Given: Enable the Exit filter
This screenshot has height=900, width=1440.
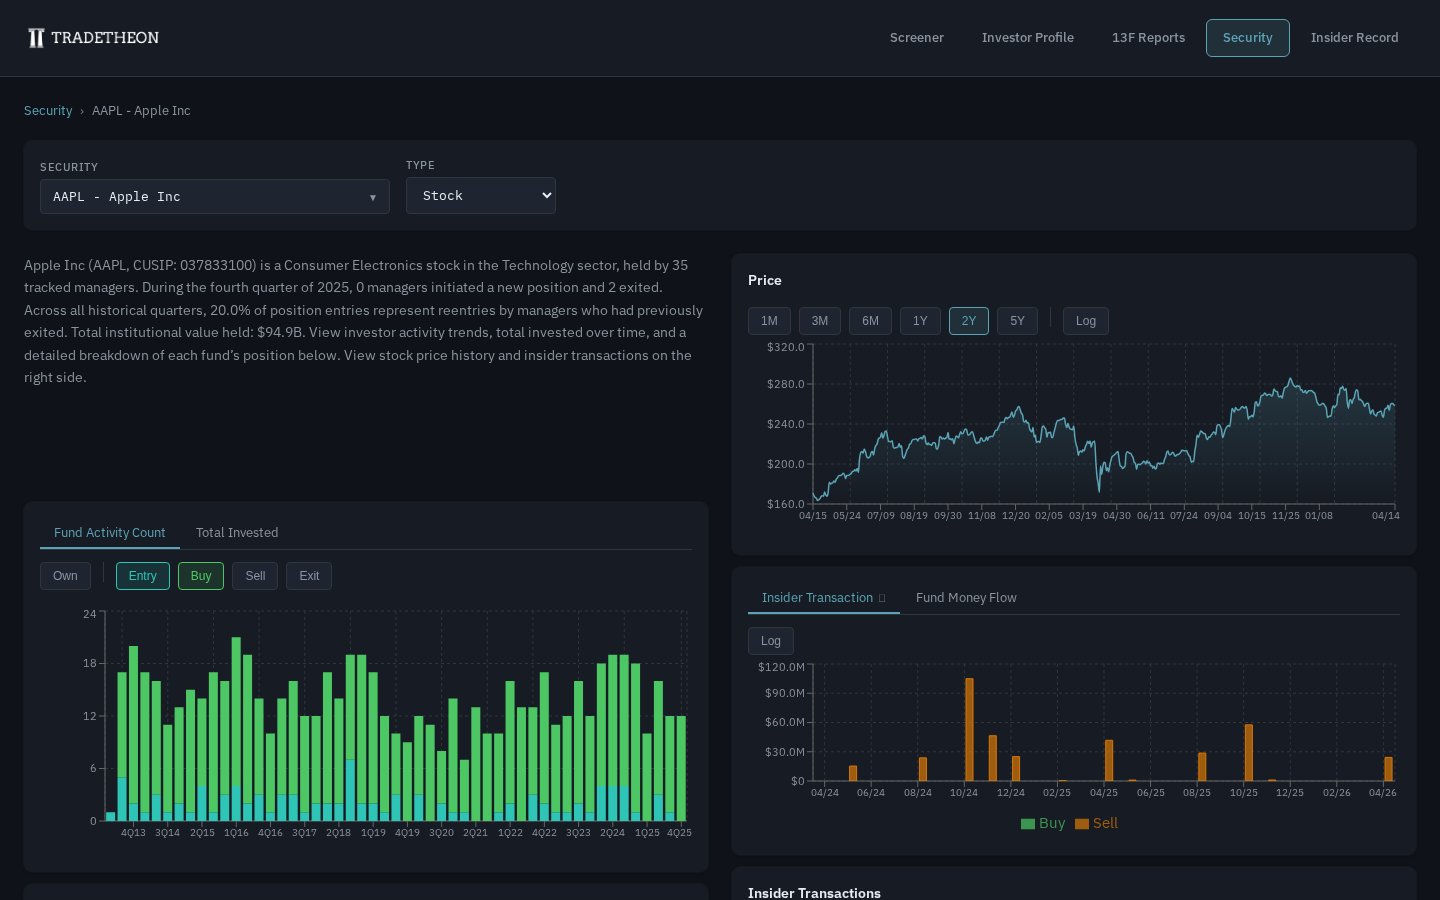Looking at the screenshot, I should (309, 576).
